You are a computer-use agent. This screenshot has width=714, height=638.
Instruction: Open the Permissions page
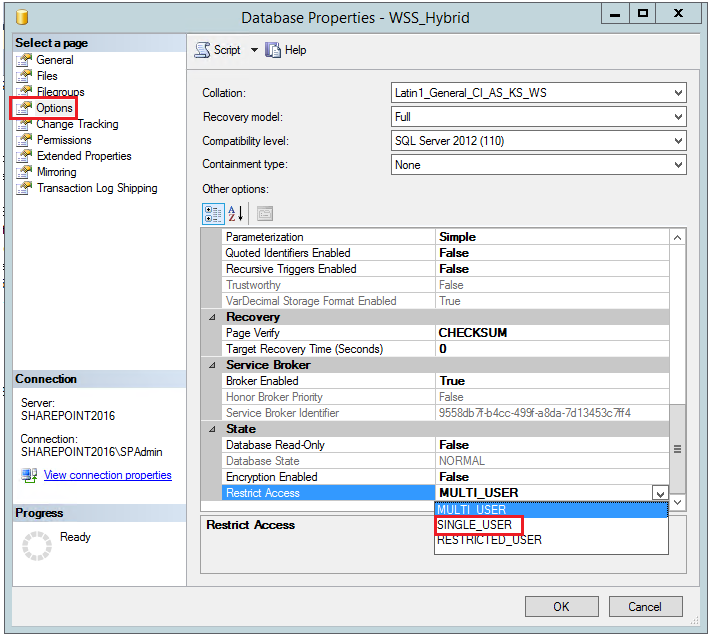(64, 140)
